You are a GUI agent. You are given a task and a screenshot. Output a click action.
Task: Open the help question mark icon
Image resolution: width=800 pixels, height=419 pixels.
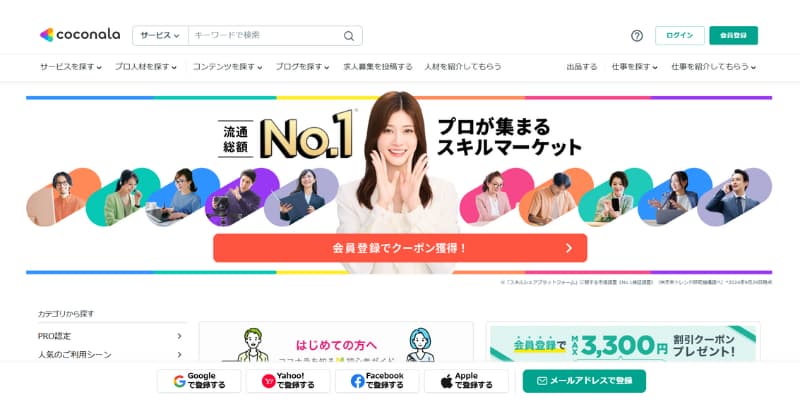point(637,36)
